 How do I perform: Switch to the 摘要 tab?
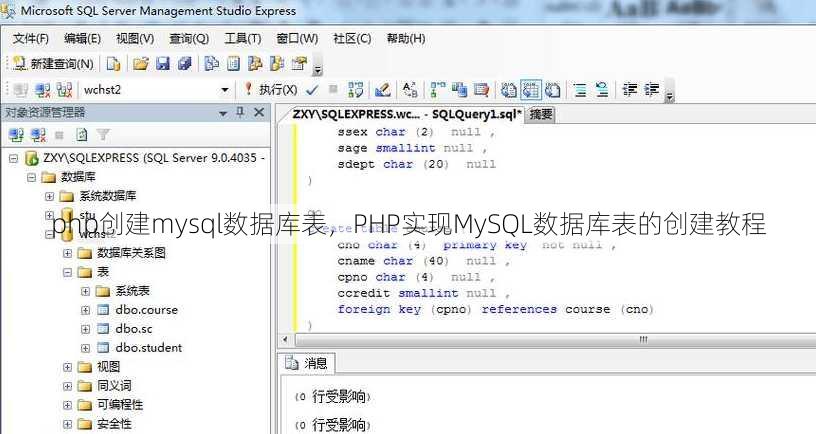(541, 114)
